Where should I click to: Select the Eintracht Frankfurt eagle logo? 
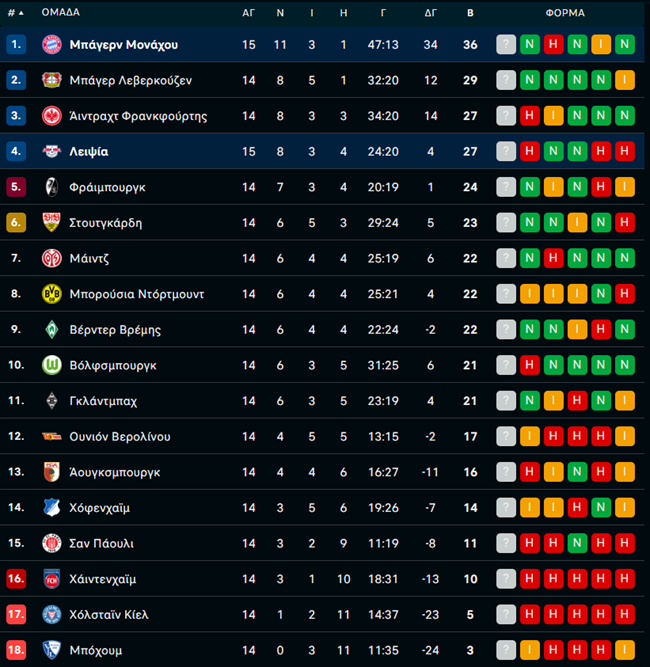point(51,116)
